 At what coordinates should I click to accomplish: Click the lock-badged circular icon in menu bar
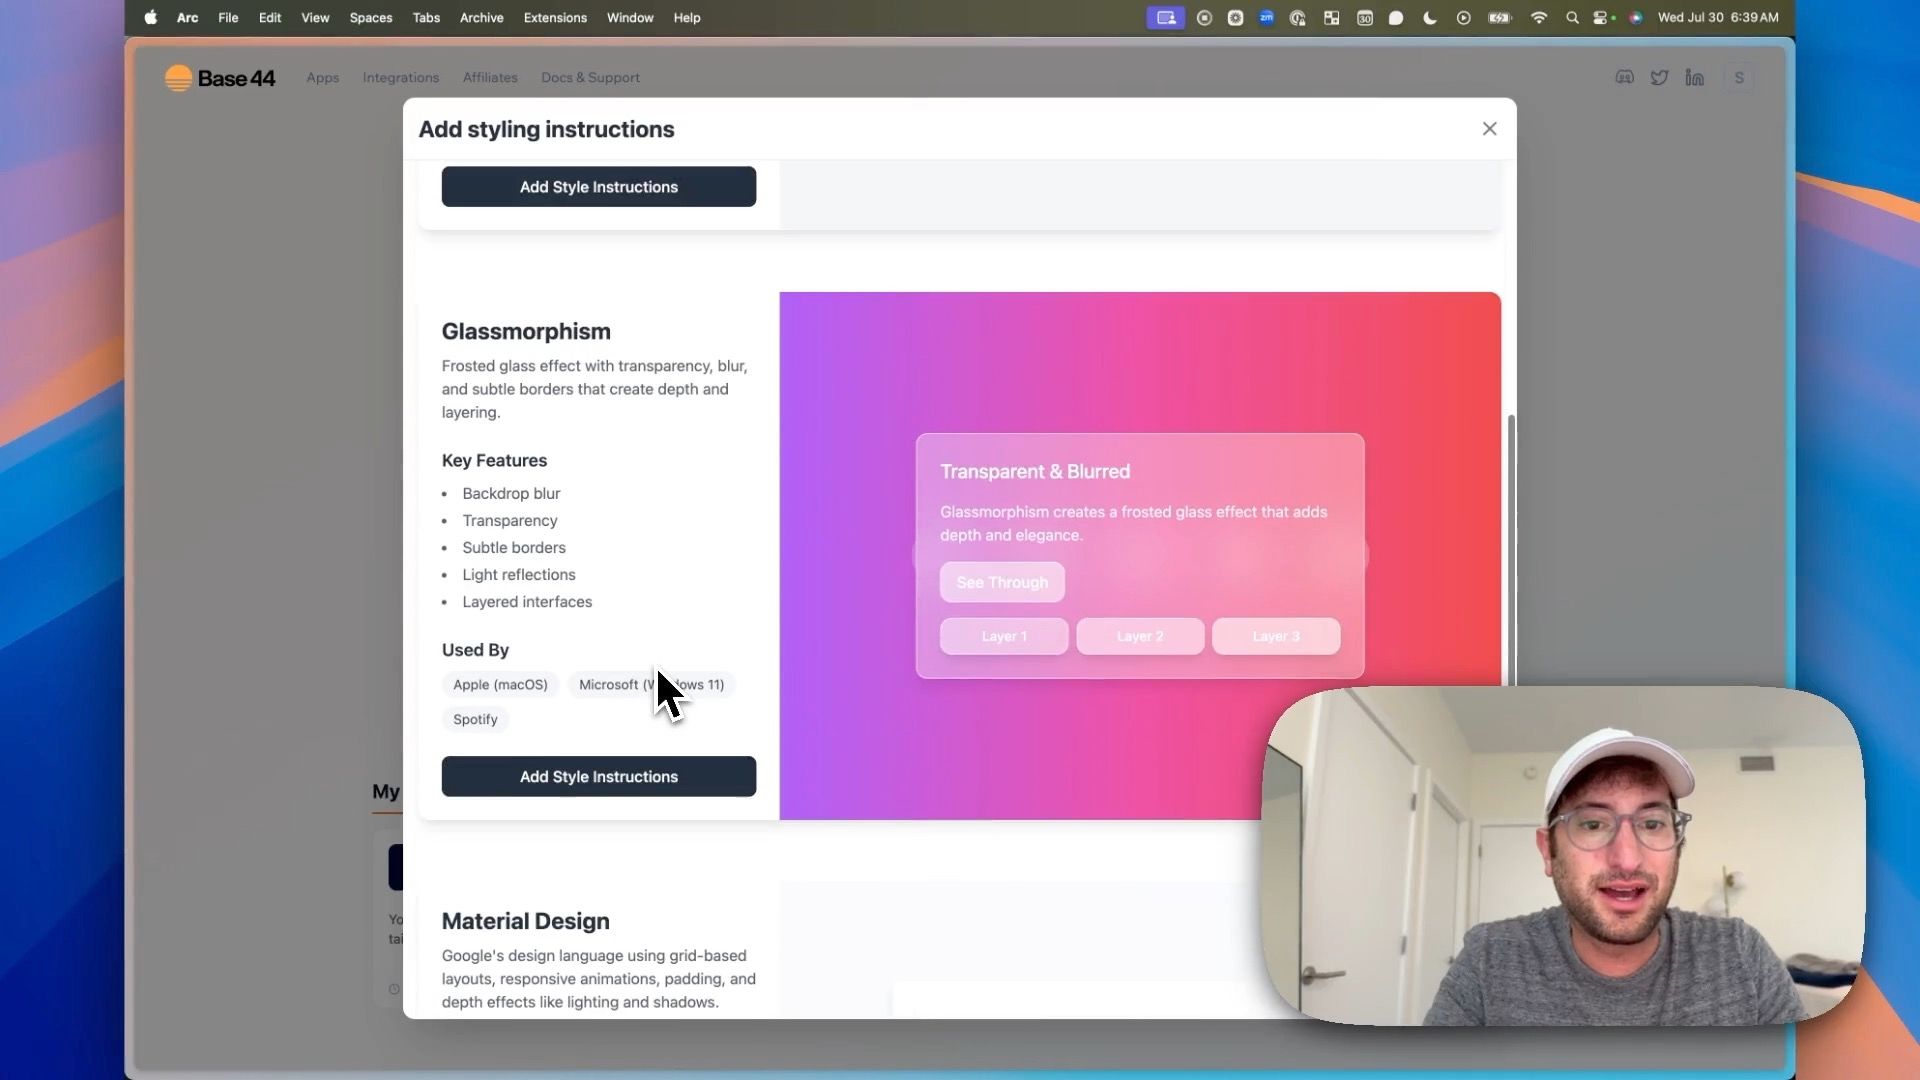click(1298, 17)
